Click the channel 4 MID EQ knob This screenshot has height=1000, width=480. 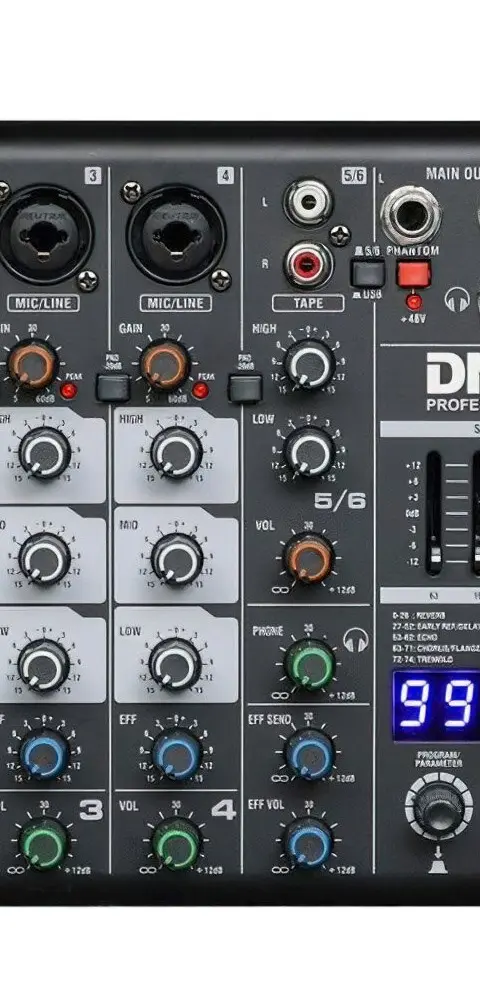(x=177, y=559)
